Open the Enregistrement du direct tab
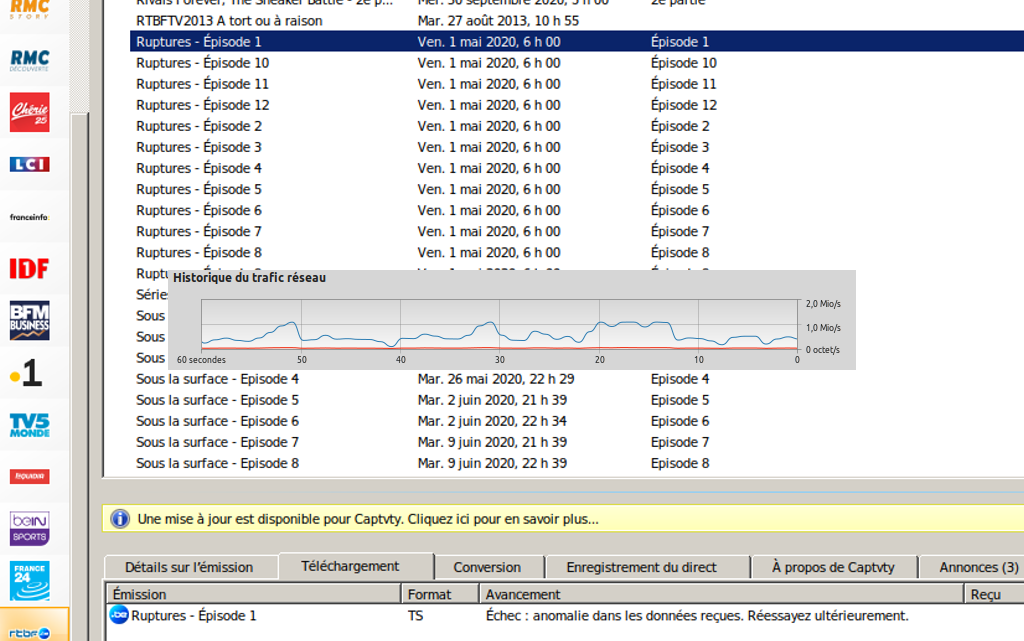Screen dimensions: 1024x641 [641, 567]
